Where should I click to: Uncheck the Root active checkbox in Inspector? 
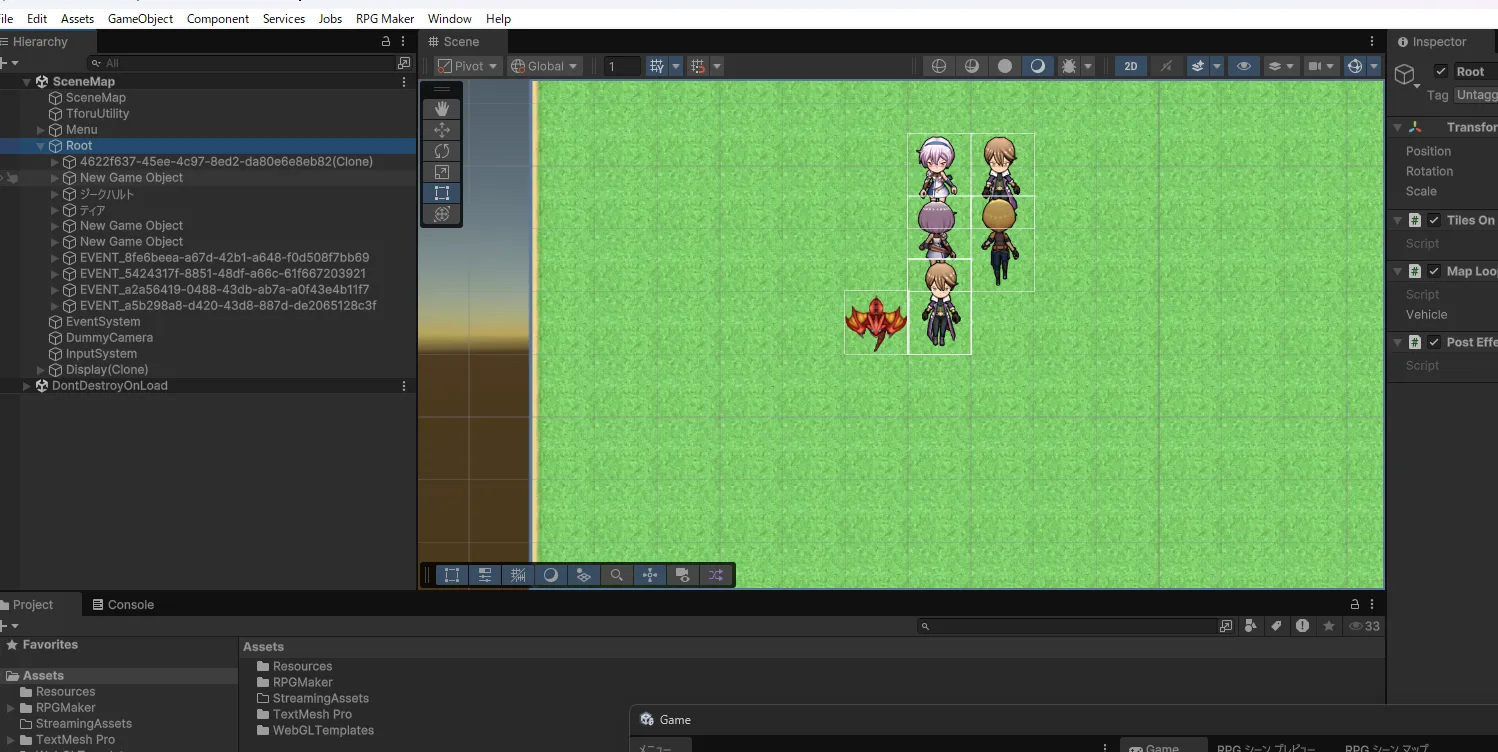click(1441, 71)
